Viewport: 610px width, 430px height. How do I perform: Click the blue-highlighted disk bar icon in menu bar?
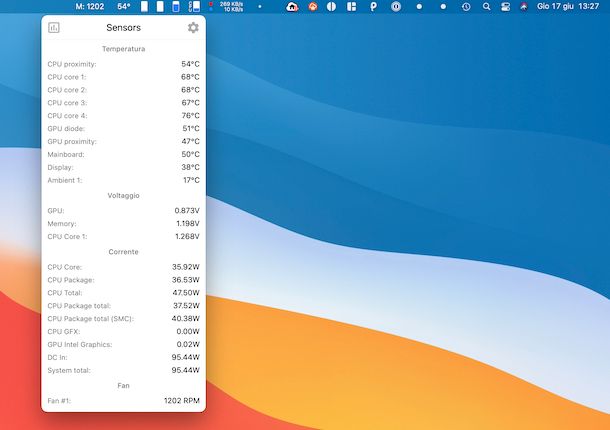176,7
